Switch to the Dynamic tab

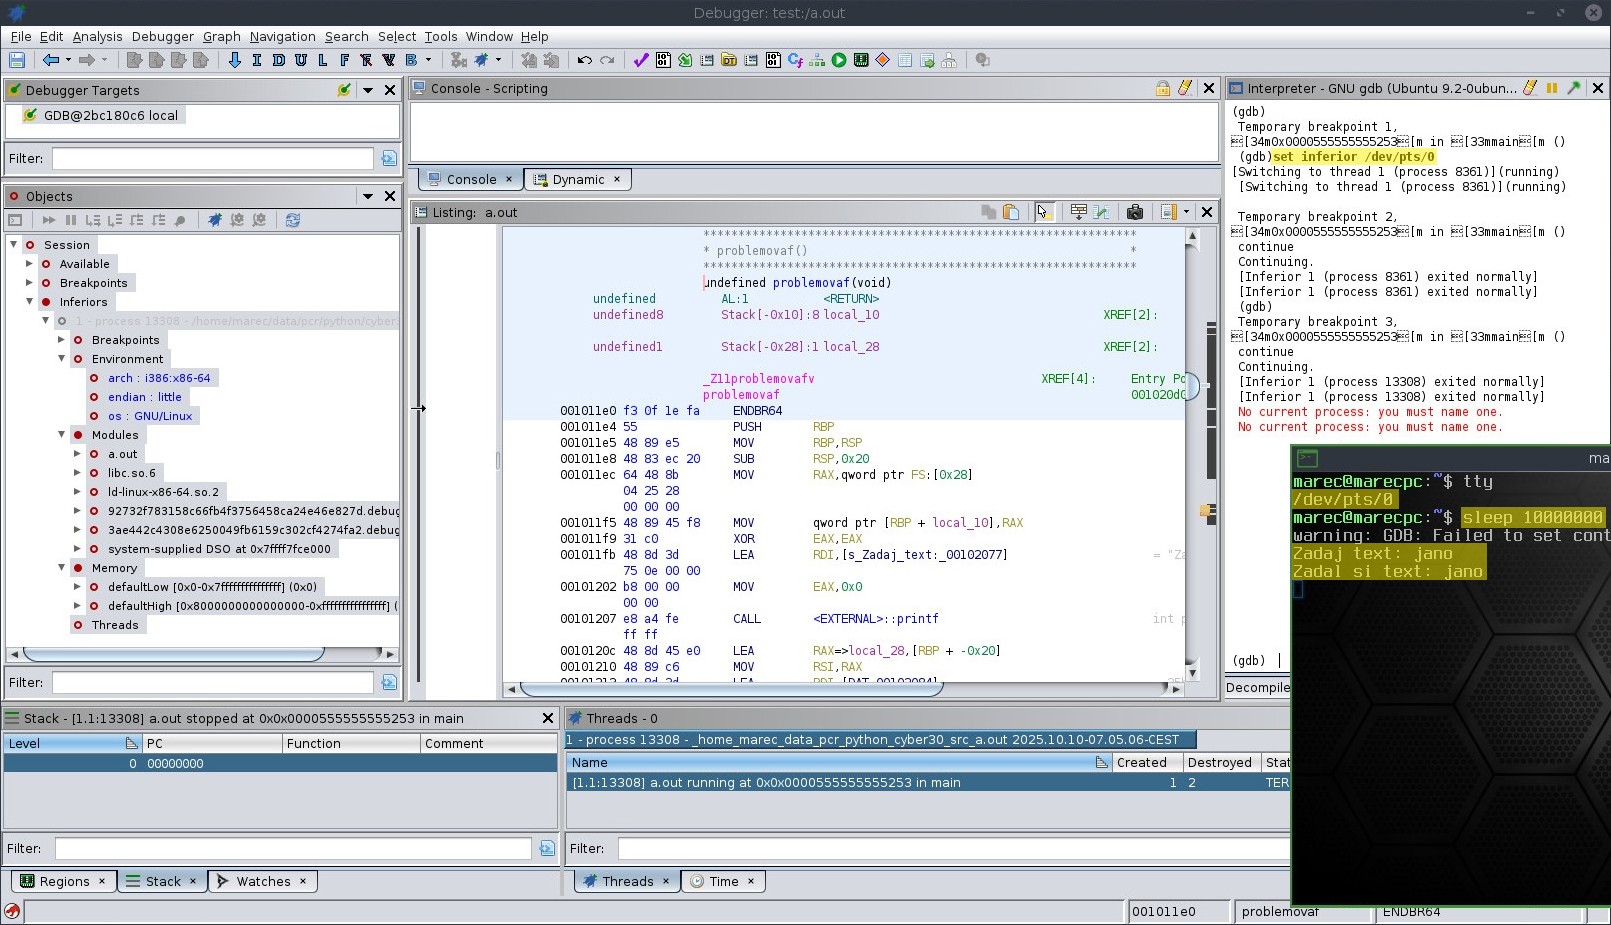point(578,180)
